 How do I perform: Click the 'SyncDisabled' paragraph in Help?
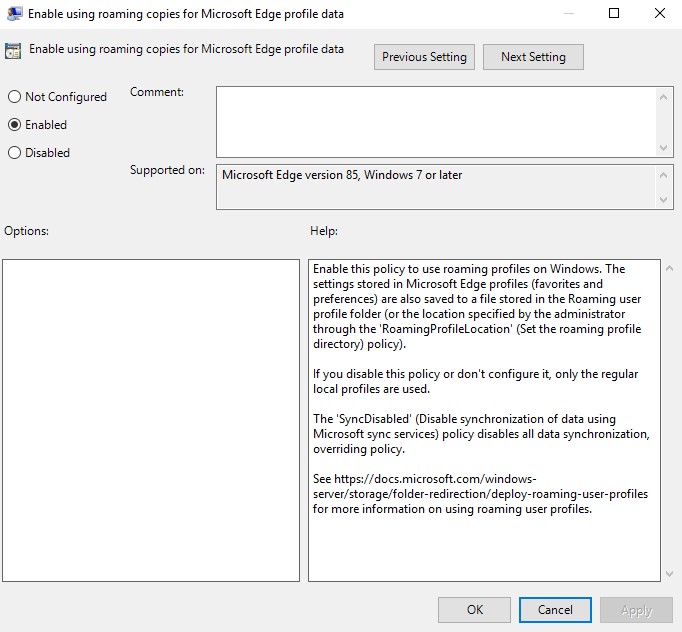pos(481,434)
